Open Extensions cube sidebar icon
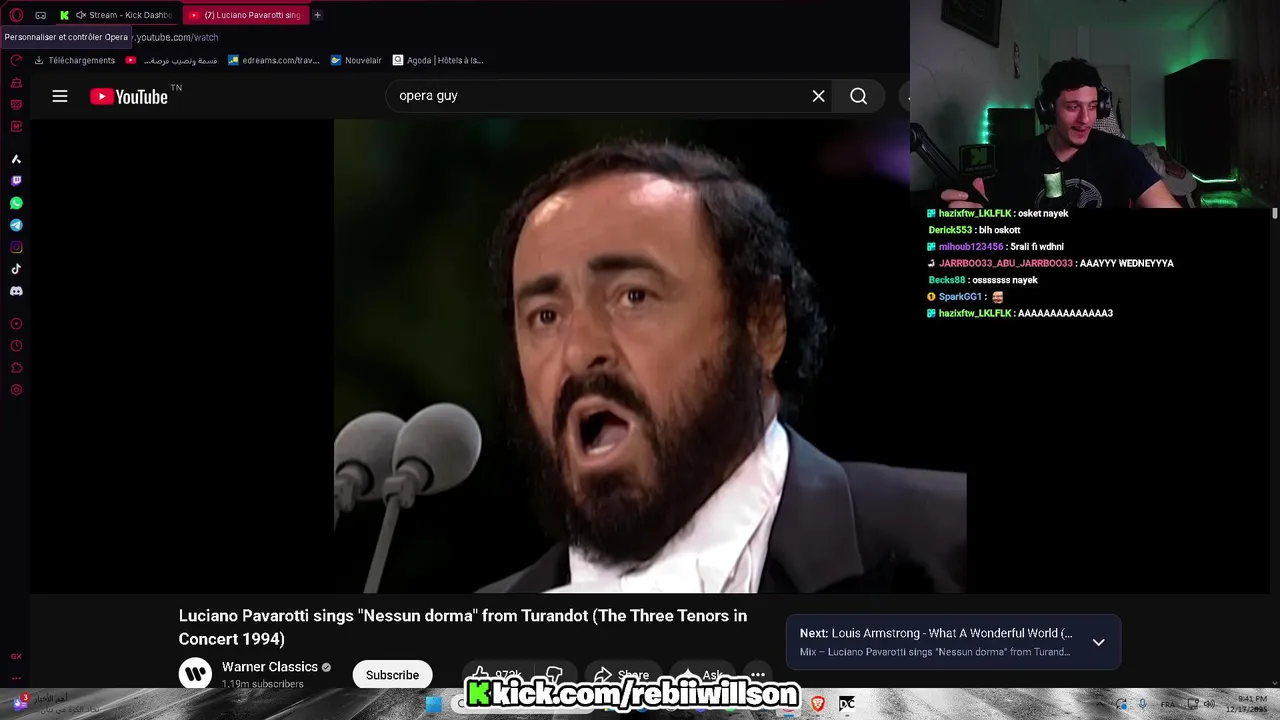 [16, 368]
